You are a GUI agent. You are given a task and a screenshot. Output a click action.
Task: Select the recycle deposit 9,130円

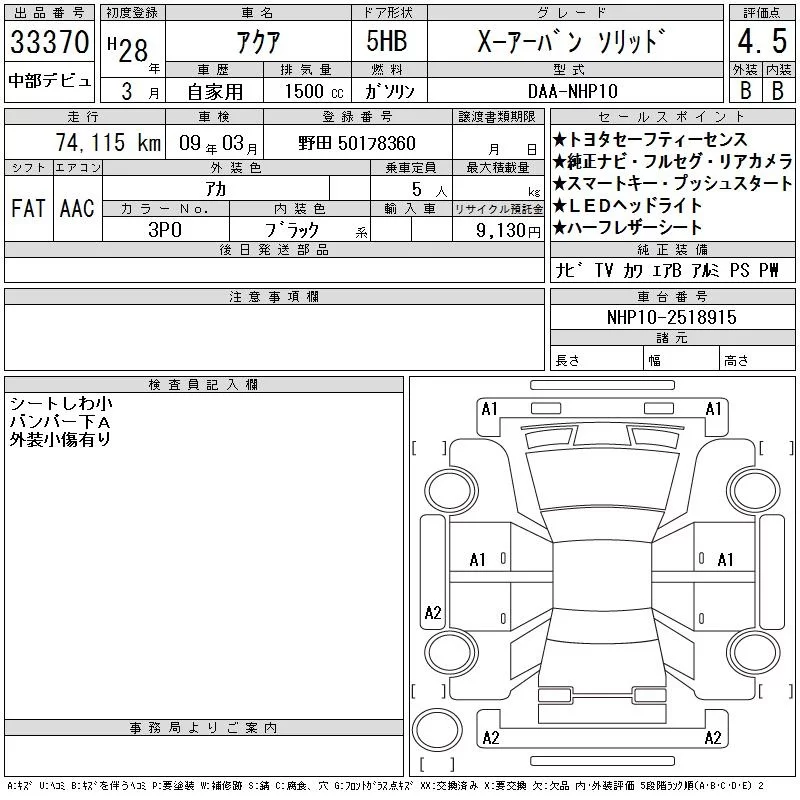click(508, 230)
